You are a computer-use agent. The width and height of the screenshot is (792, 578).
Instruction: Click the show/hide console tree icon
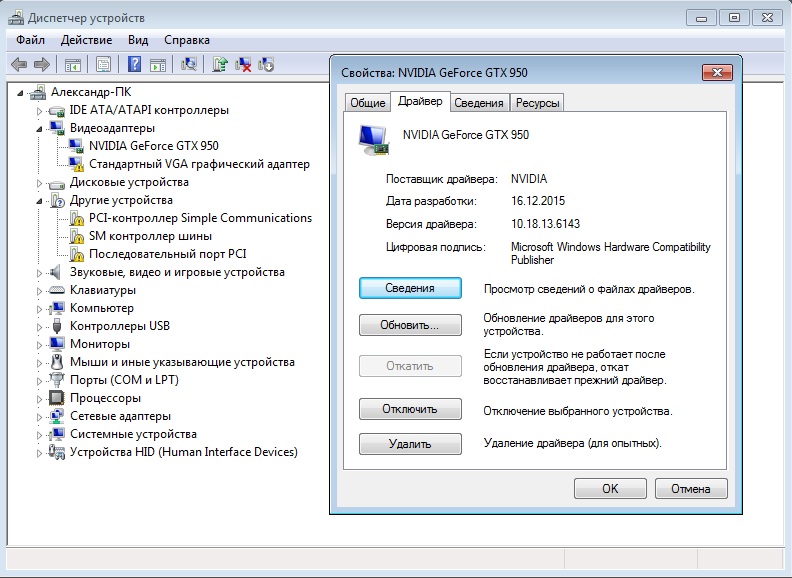pyautogui.click(x=73, y=65)
